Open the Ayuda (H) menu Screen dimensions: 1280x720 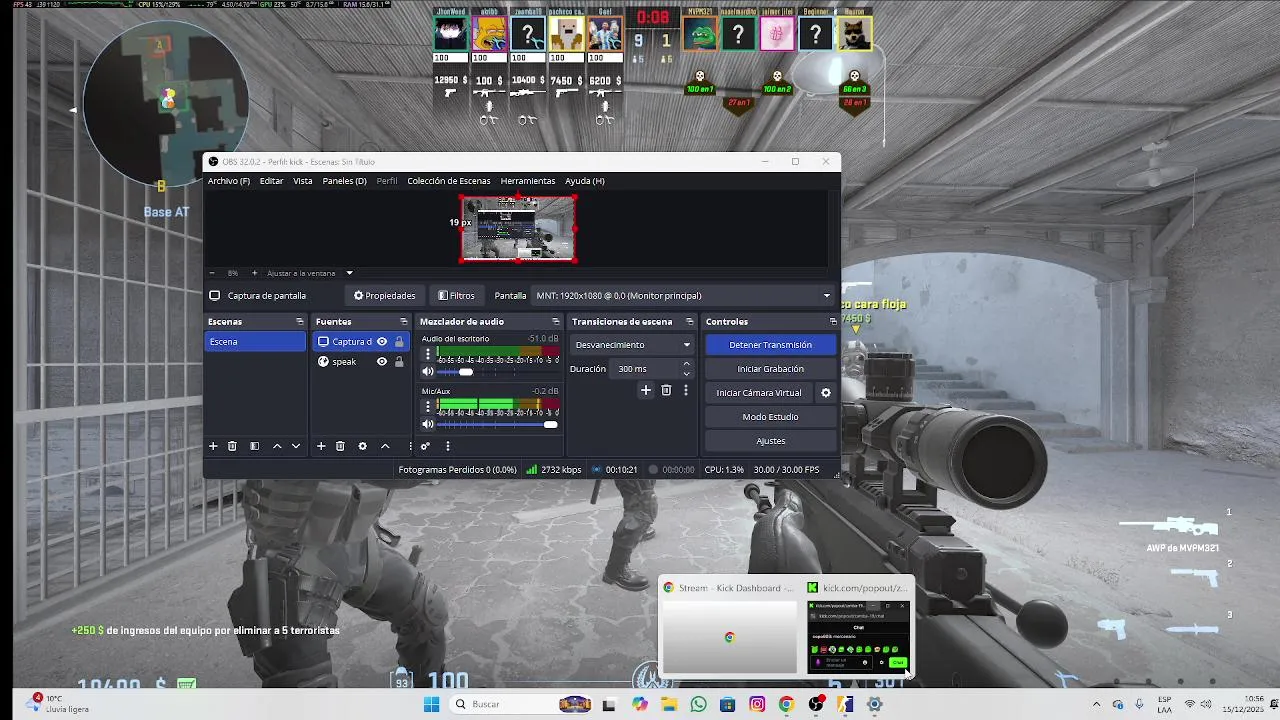585,181
